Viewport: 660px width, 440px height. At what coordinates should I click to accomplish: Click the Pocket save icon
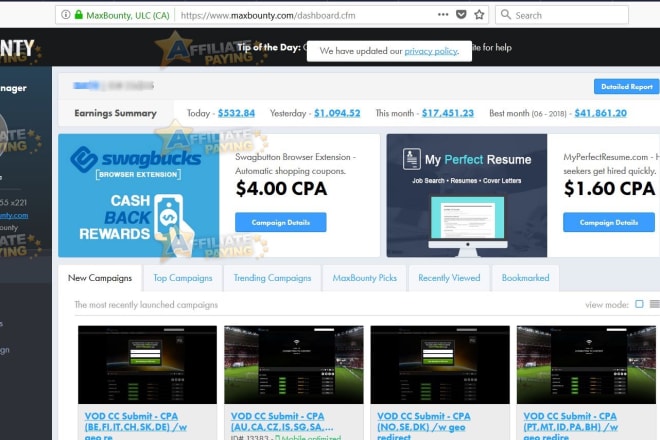point(461,15)
